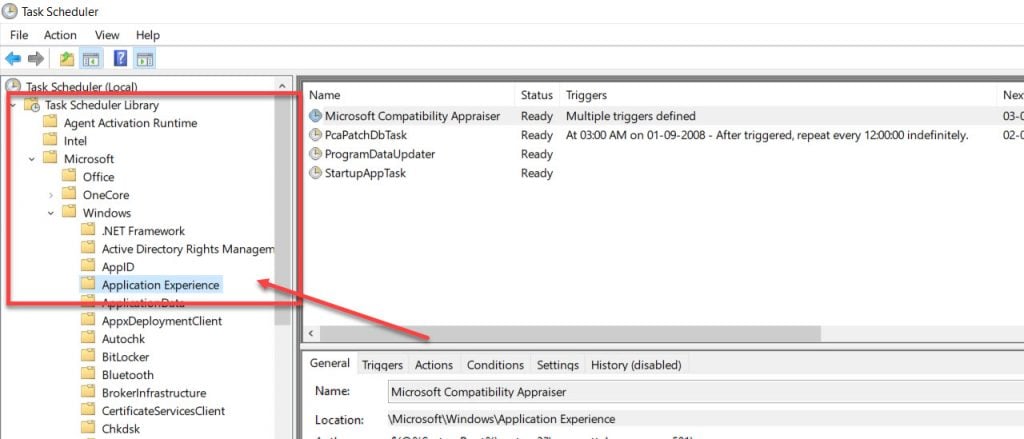Click the StartupAppTask clock icon

click(315, 173)
